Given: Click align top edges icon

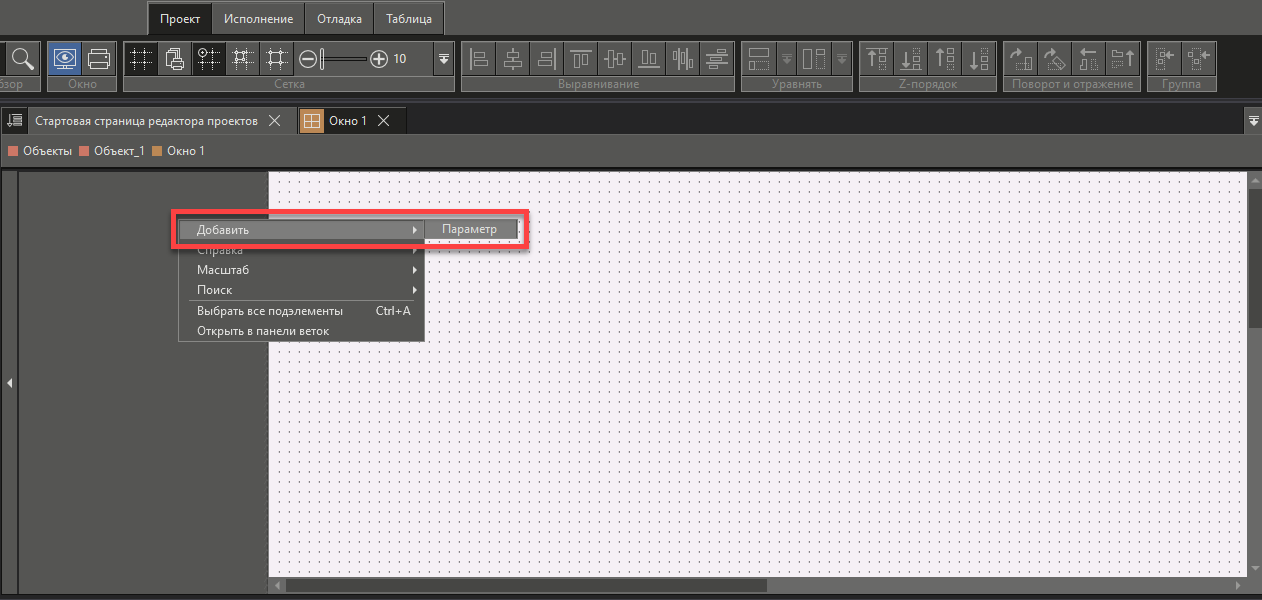Looking at the screenshot, I should (x=581, y=58).
